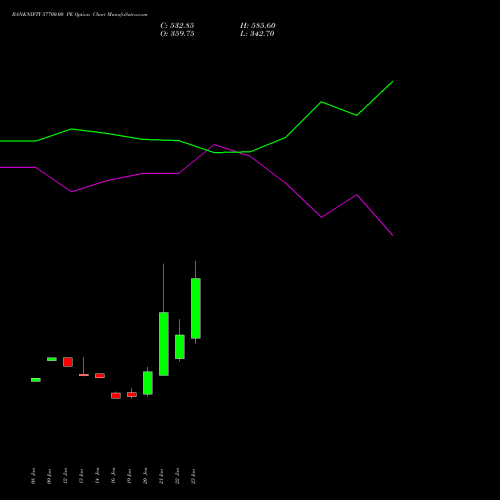
Task: Click the 20 Jan green candle
Action: [x=148, y=383]
